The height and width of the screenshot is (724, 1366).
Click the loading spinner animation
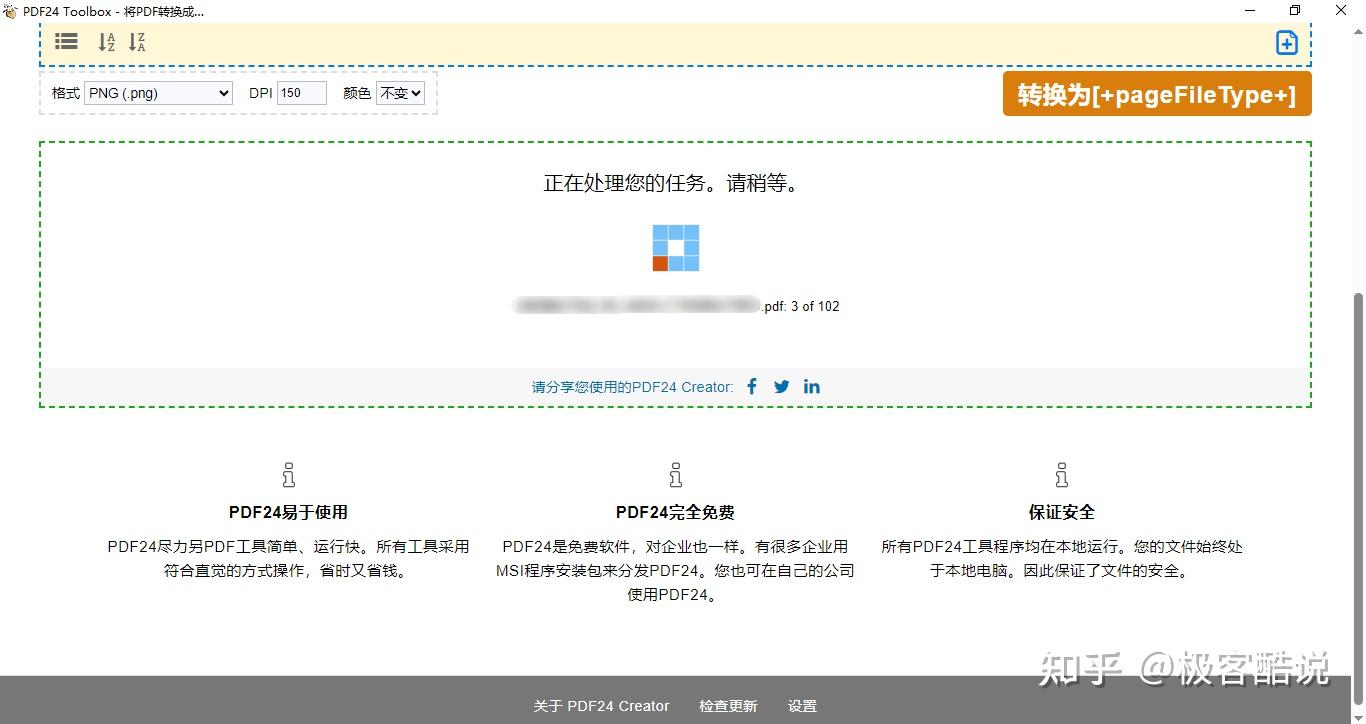coord(675,247)
